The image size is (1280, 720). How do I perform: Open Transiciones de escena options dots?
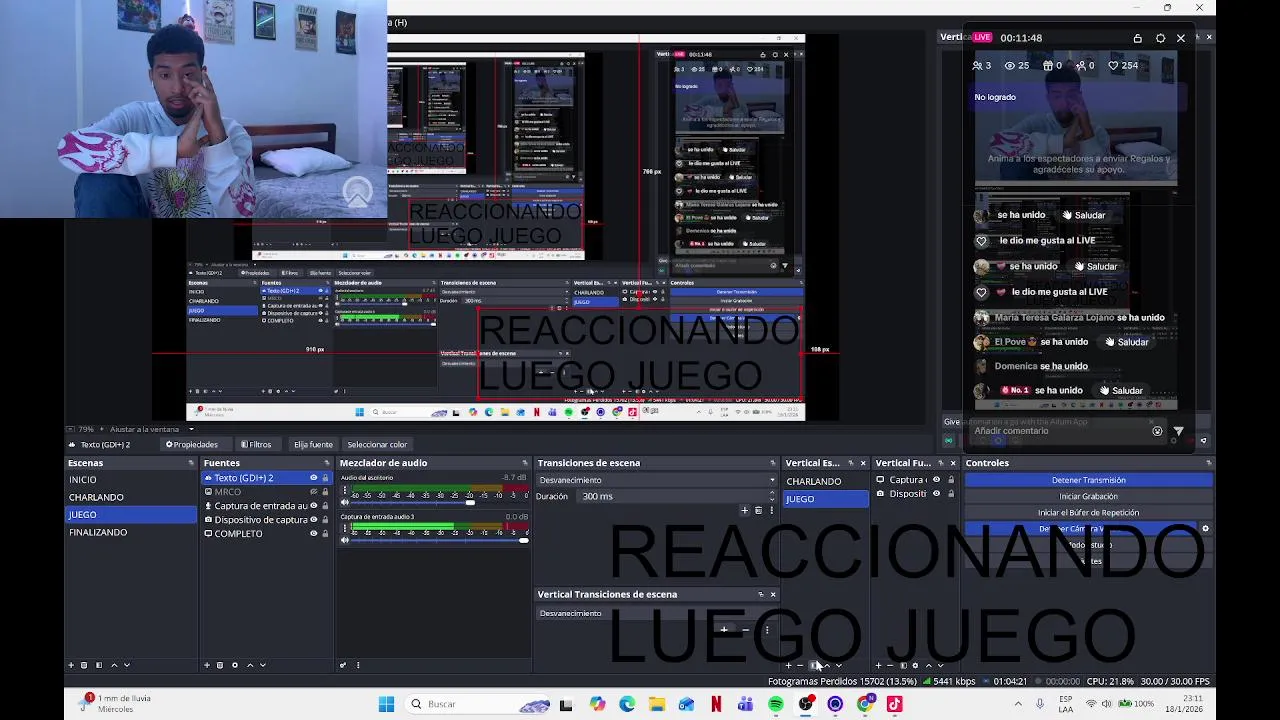click(x=771, y=511)
